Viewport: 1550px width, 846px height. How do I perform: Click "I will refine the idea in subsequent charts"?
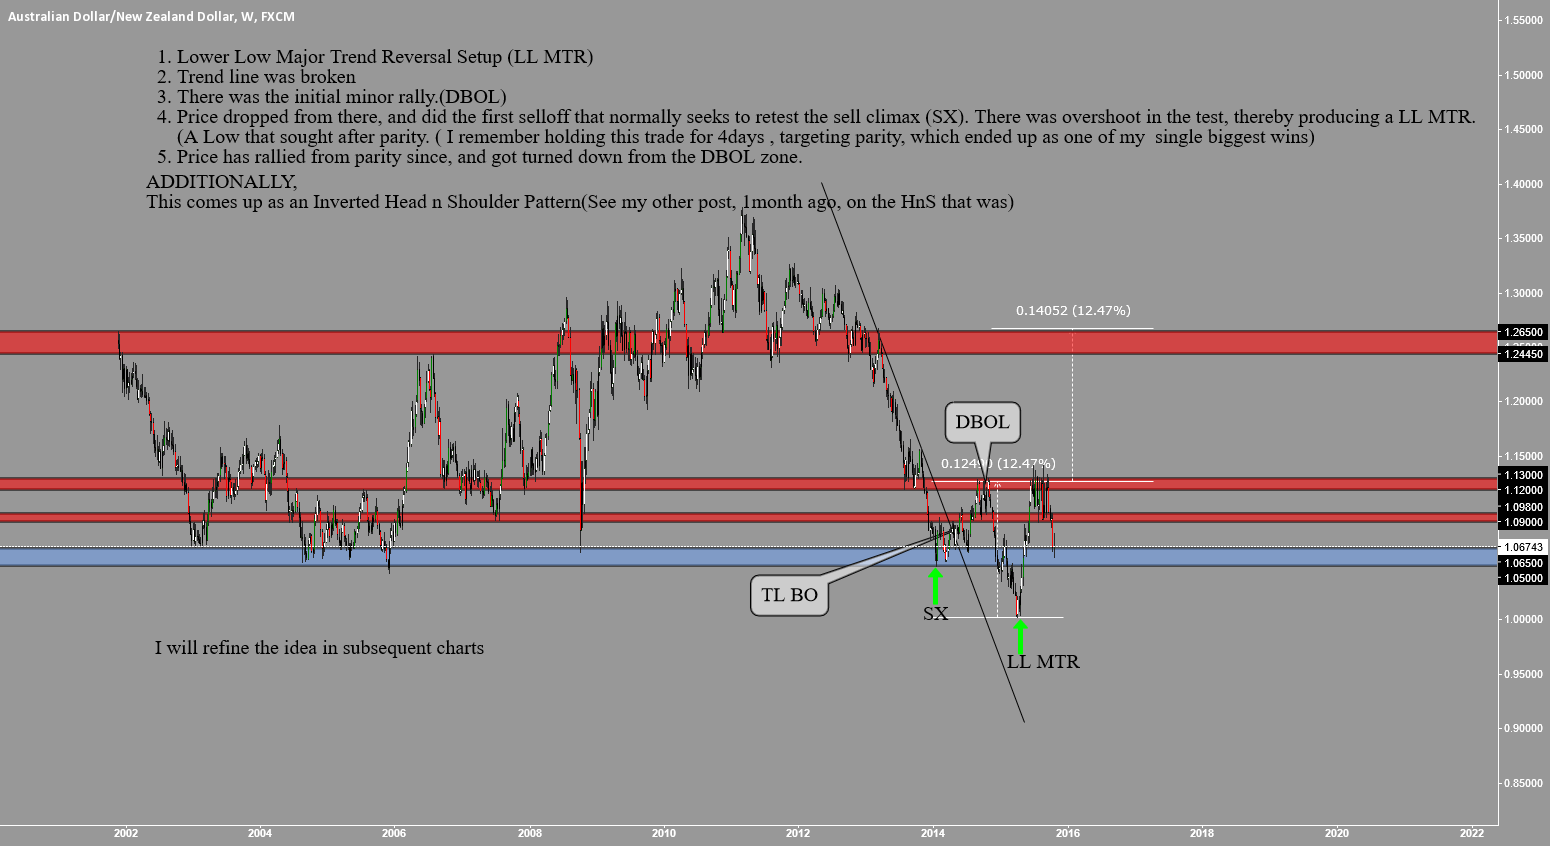(x=319, y=648)
